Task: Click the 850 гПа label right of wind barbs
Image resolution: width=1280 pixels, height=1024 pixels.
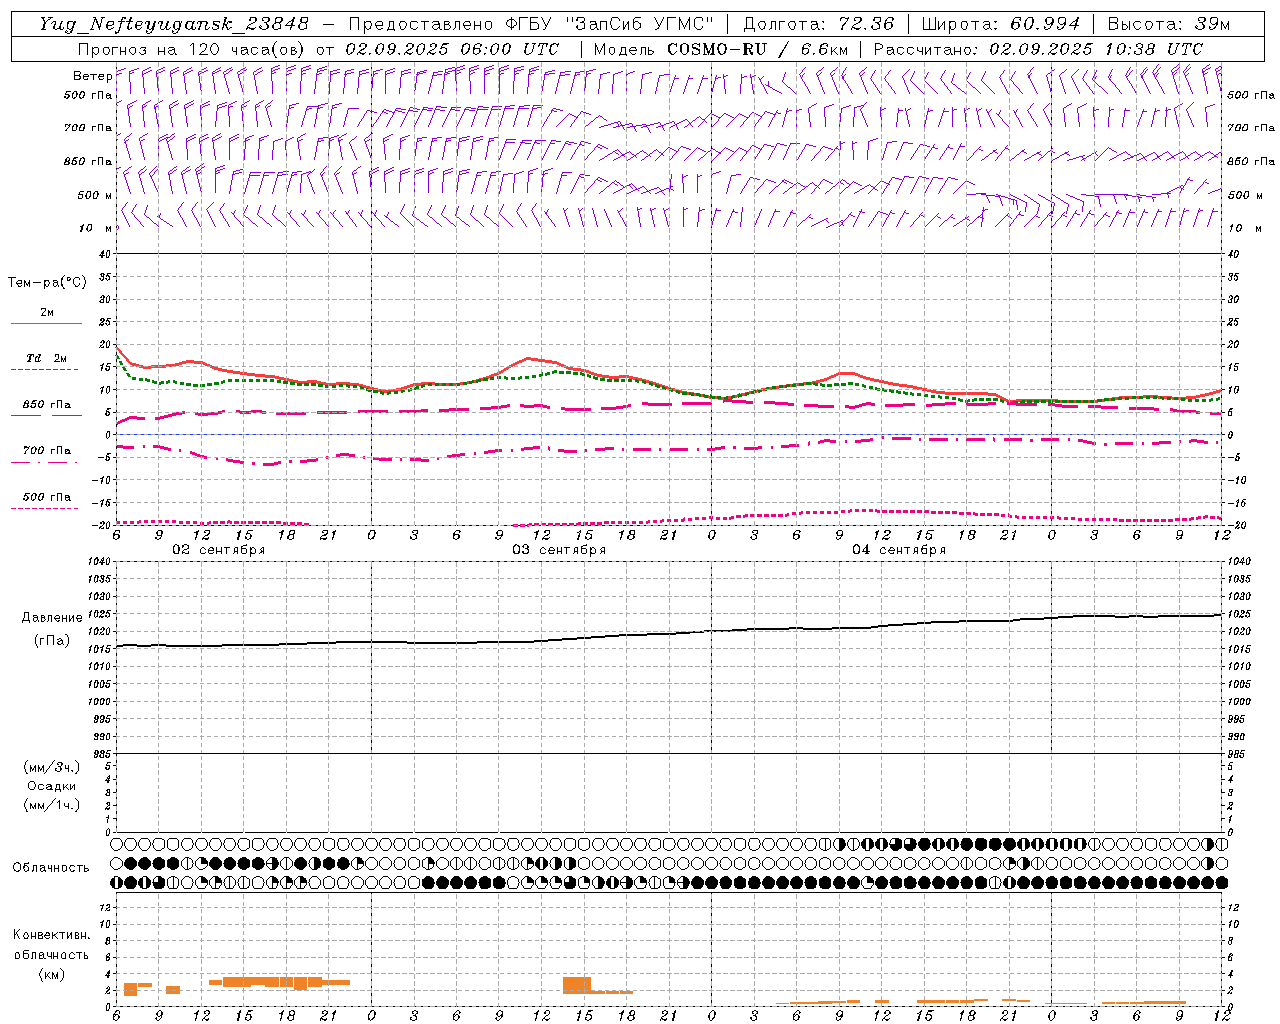Action: (x=1251, y=161)
